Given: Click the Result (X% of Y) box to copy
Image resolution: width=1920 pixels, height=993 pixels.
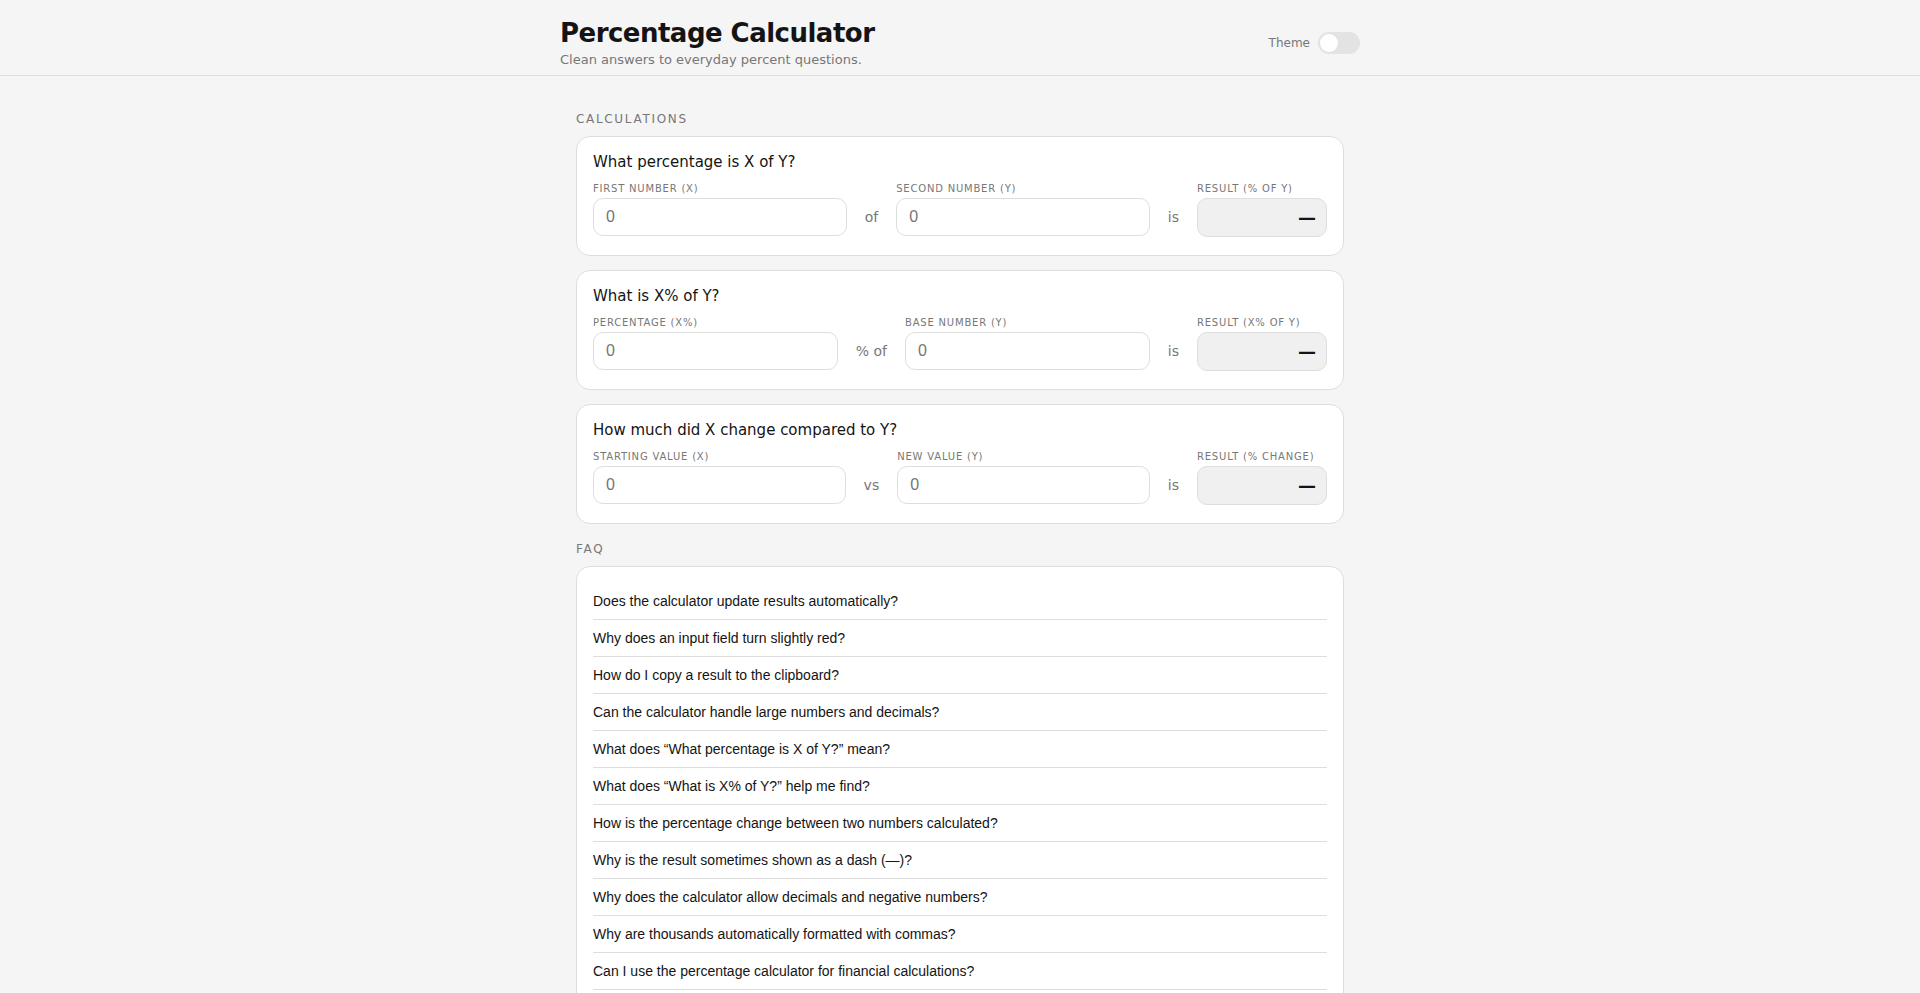Looking at the screenshot, I should point(1261,351).
